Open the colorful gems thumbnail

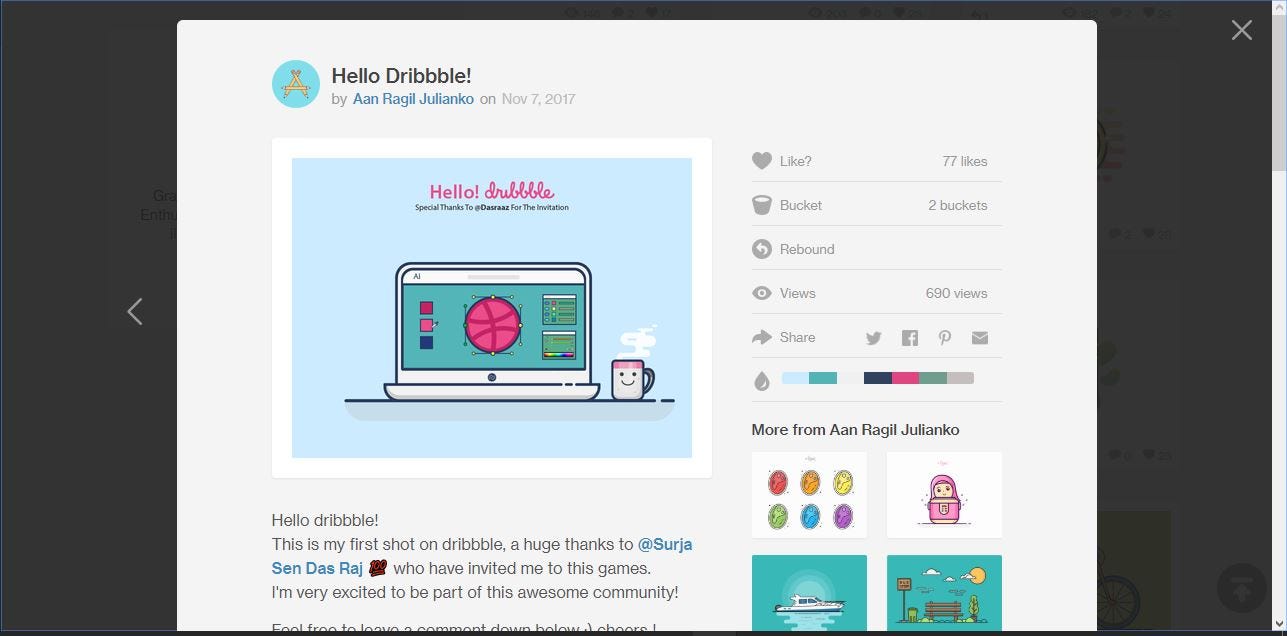[x=809, y=495]
